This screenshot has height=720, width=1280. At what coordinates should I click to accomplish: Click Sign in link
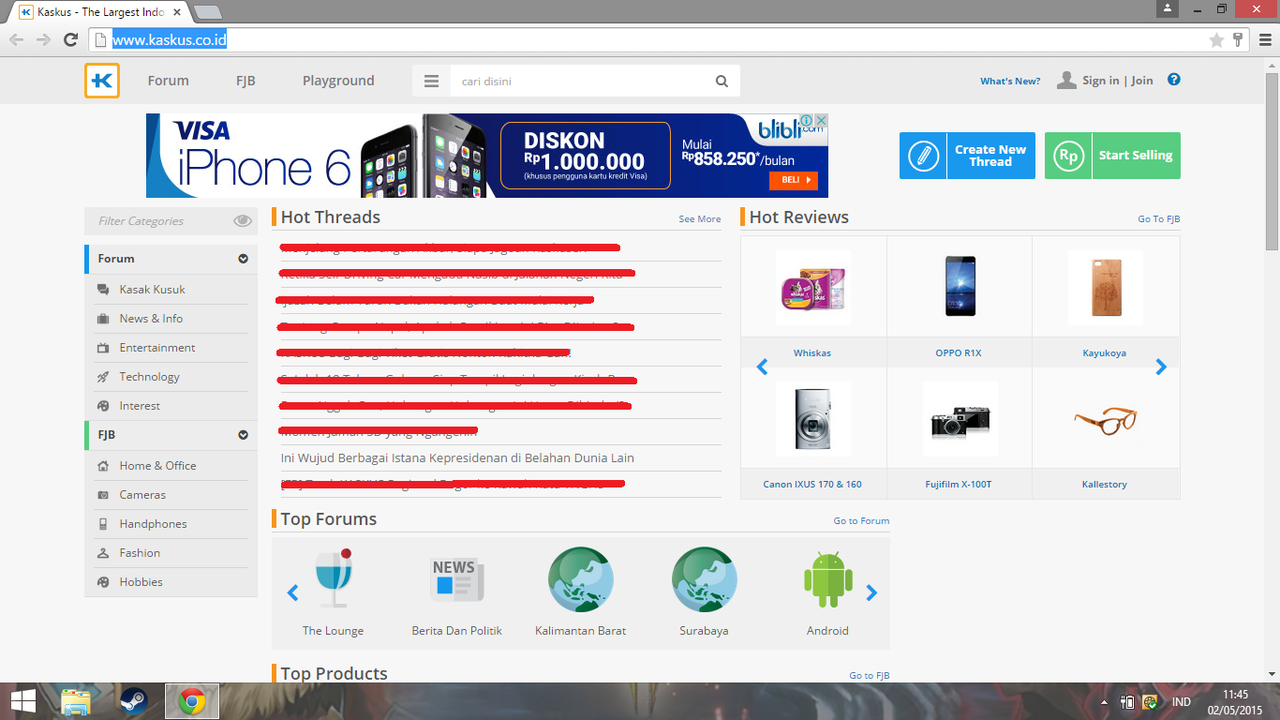click(x=1100, y=81)
